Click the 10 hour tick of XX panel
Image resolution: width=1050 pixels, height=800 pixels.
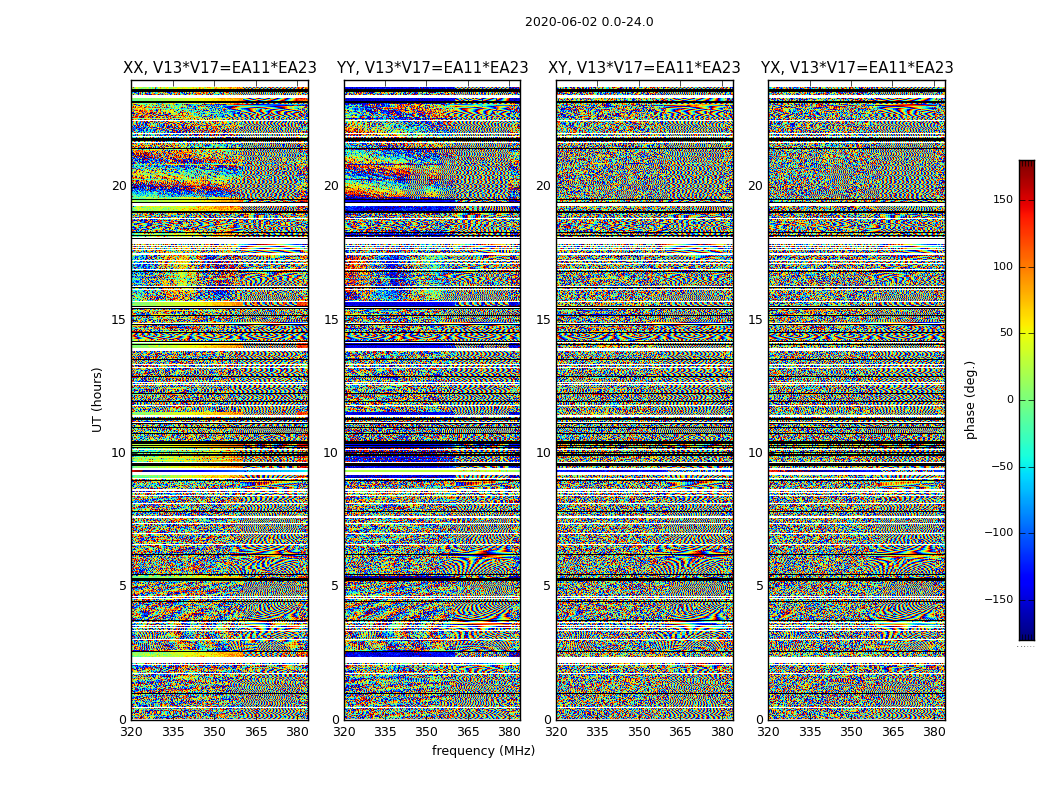point(119,453)
